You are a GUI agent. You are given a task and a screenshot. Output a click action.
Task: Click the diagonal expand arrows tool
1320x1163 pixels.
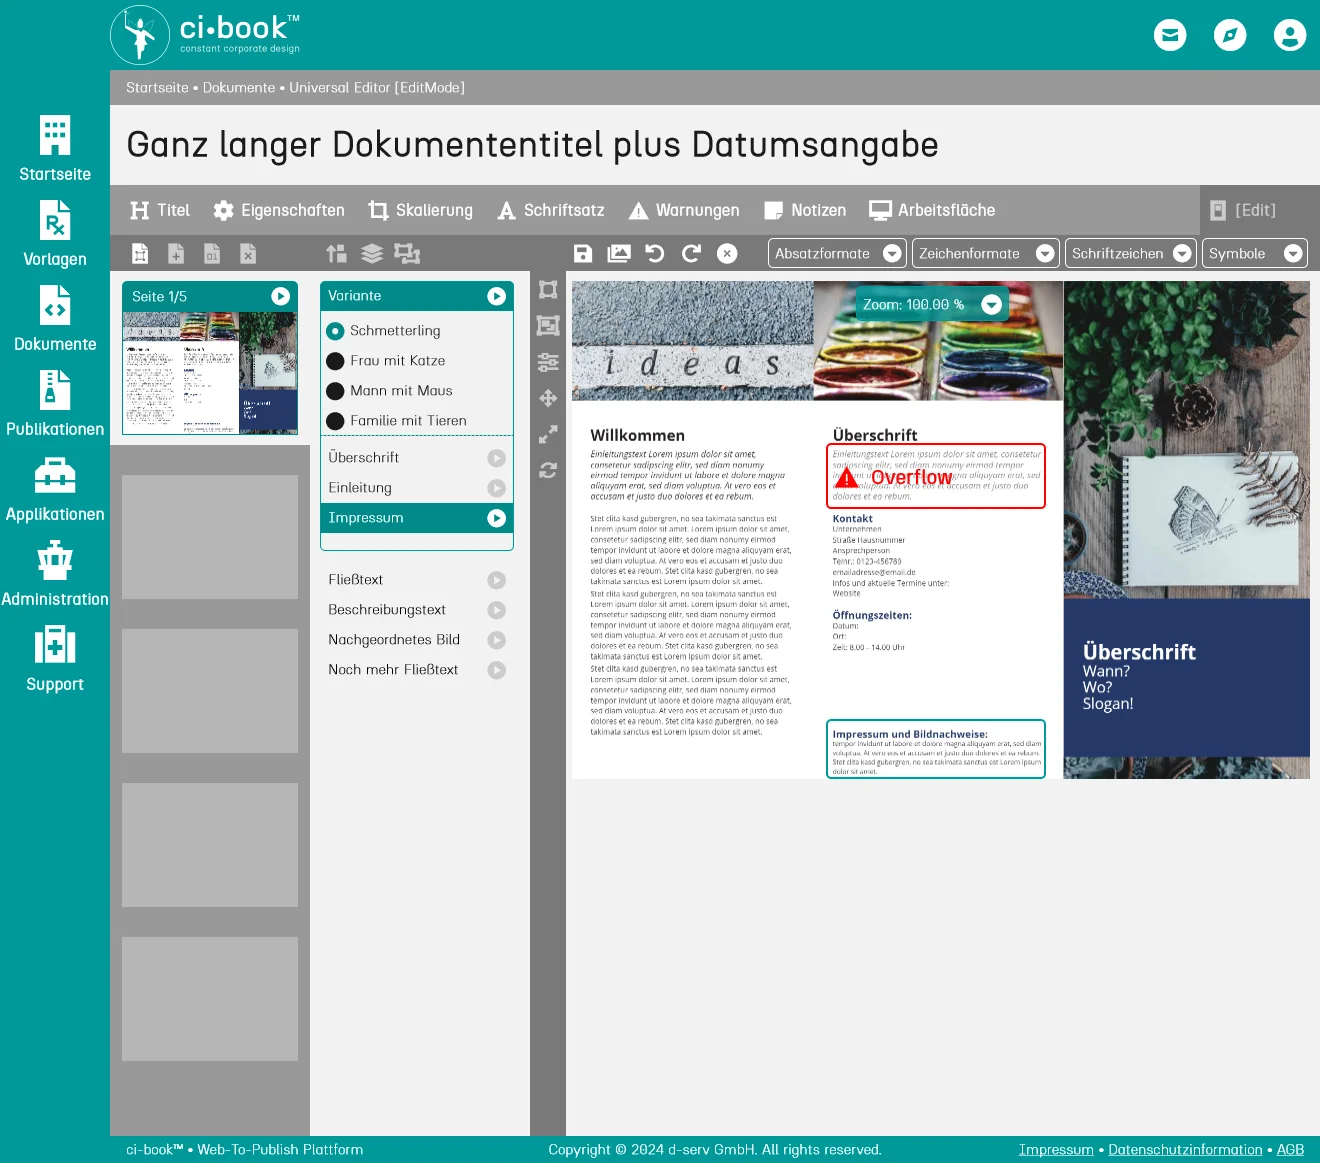tap(548, 434)
